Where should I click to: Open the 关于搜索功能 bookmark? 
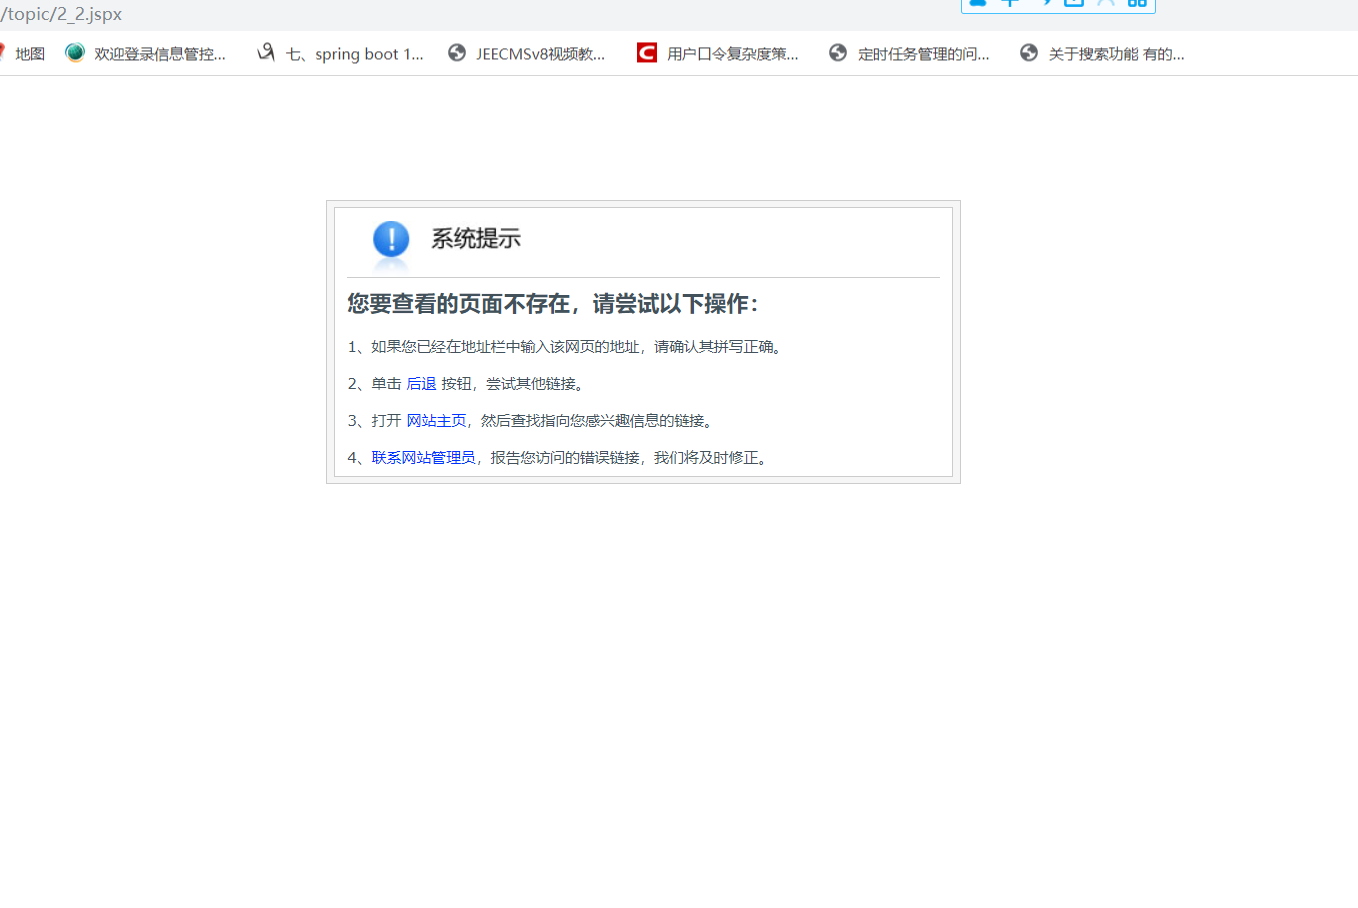[x=1102, y=54]
